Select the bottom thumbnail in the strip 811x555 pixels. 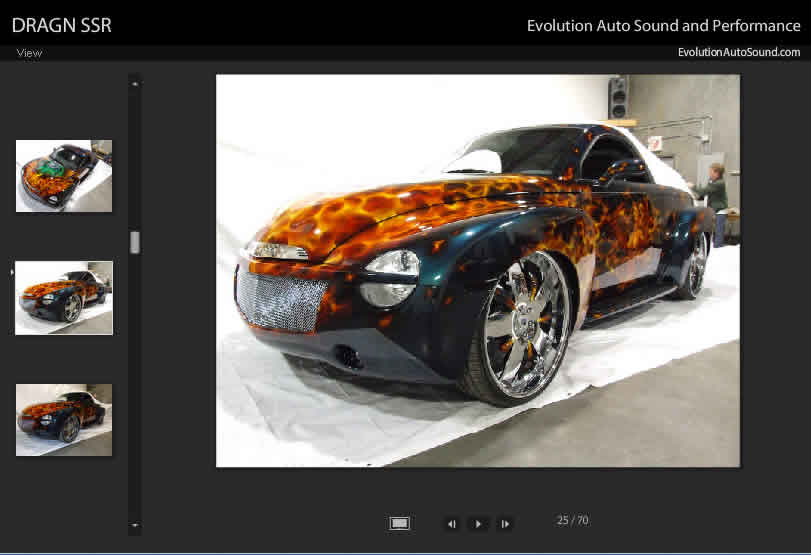coord(64,420)
